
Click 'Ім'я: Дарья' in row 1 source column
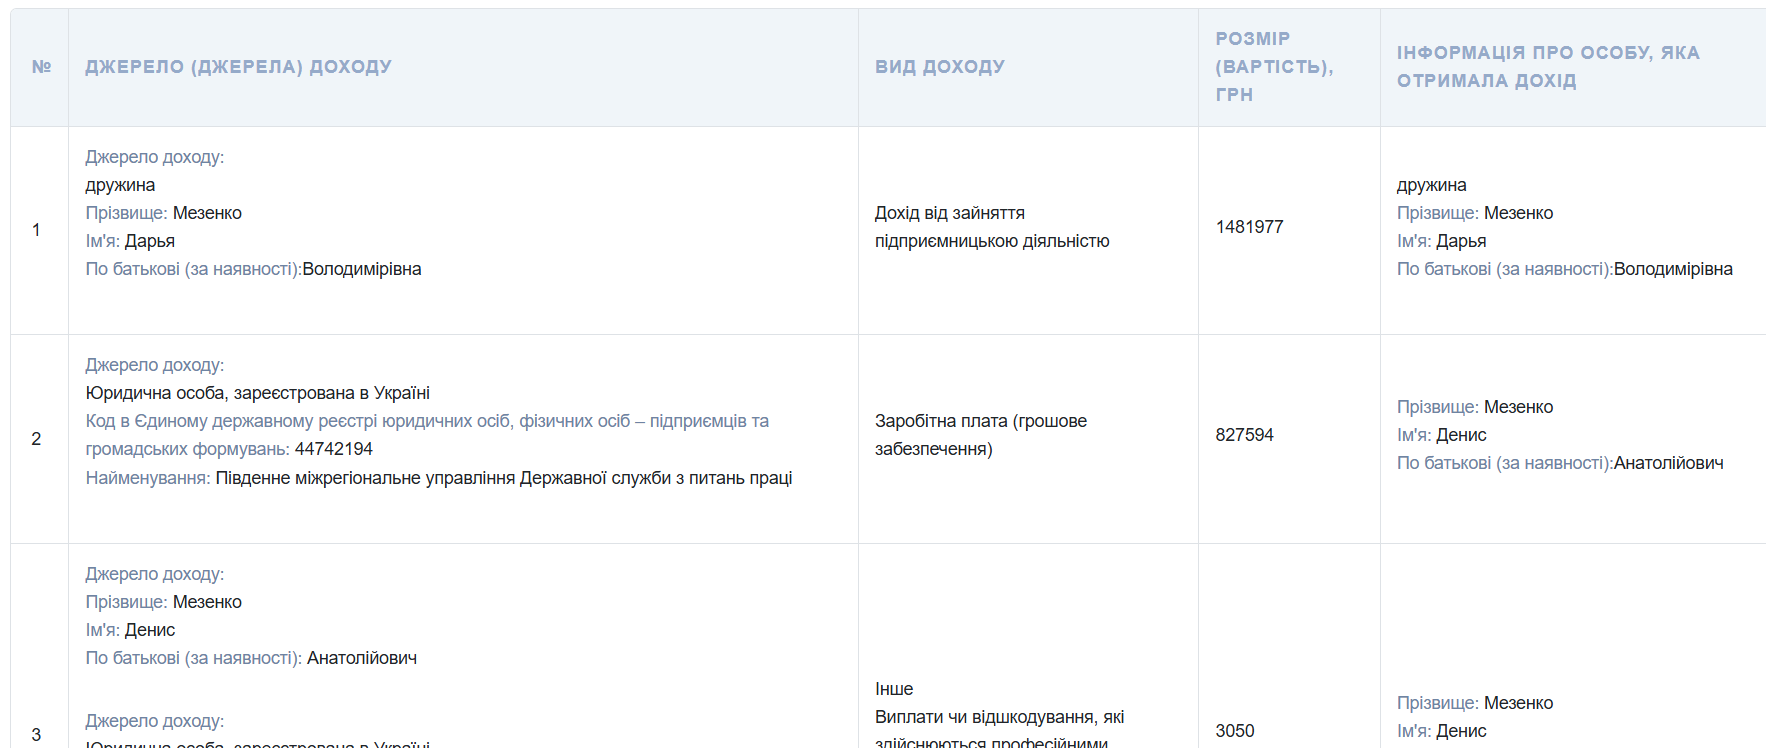click(x=130, y=241)
